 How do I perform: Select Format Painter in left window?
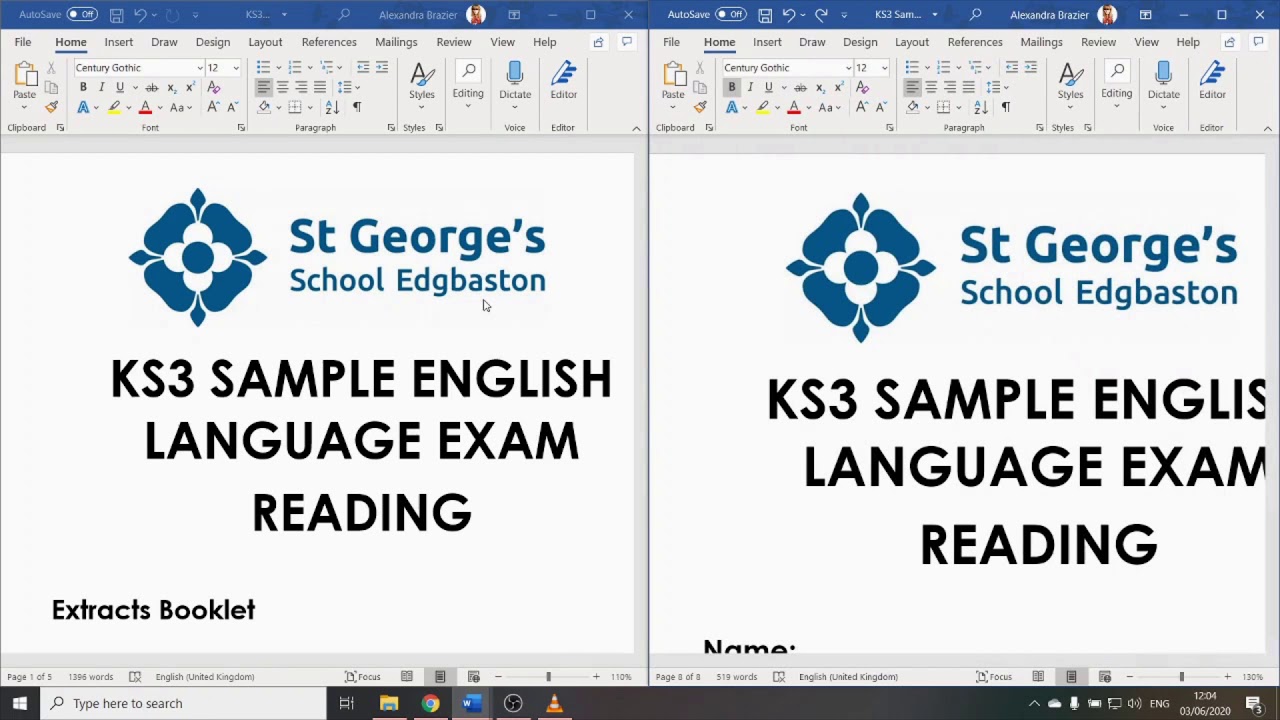pyautogui.click(x=51, y=106)
